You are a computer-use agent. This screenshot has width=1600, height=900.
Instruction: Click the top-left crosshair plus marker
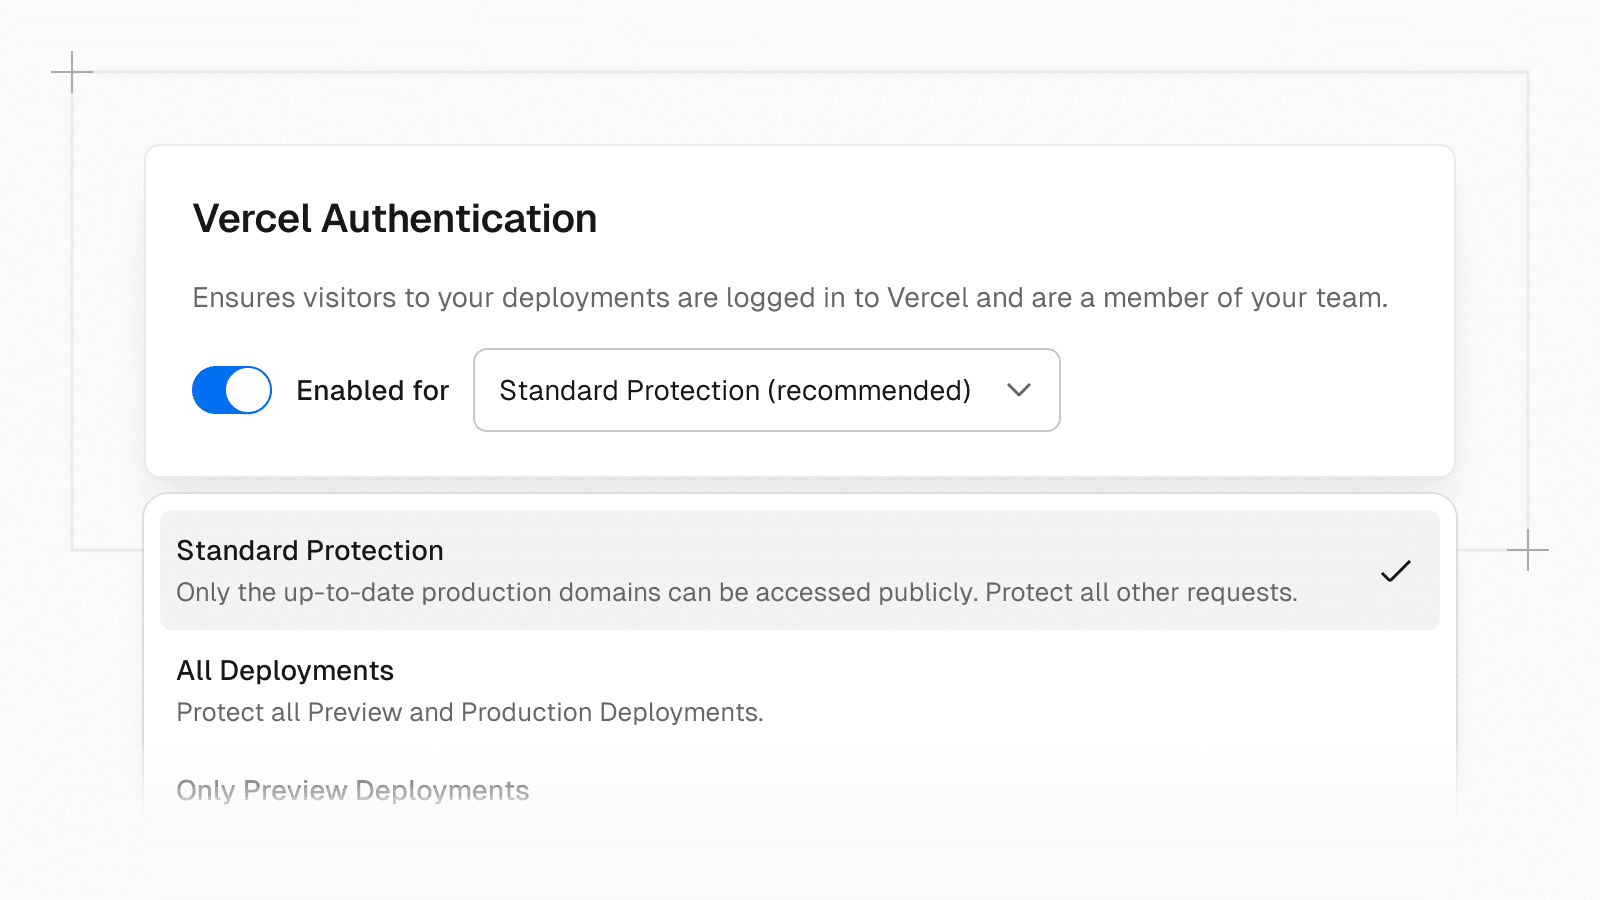pyautogui.click(x=72, y=72)
